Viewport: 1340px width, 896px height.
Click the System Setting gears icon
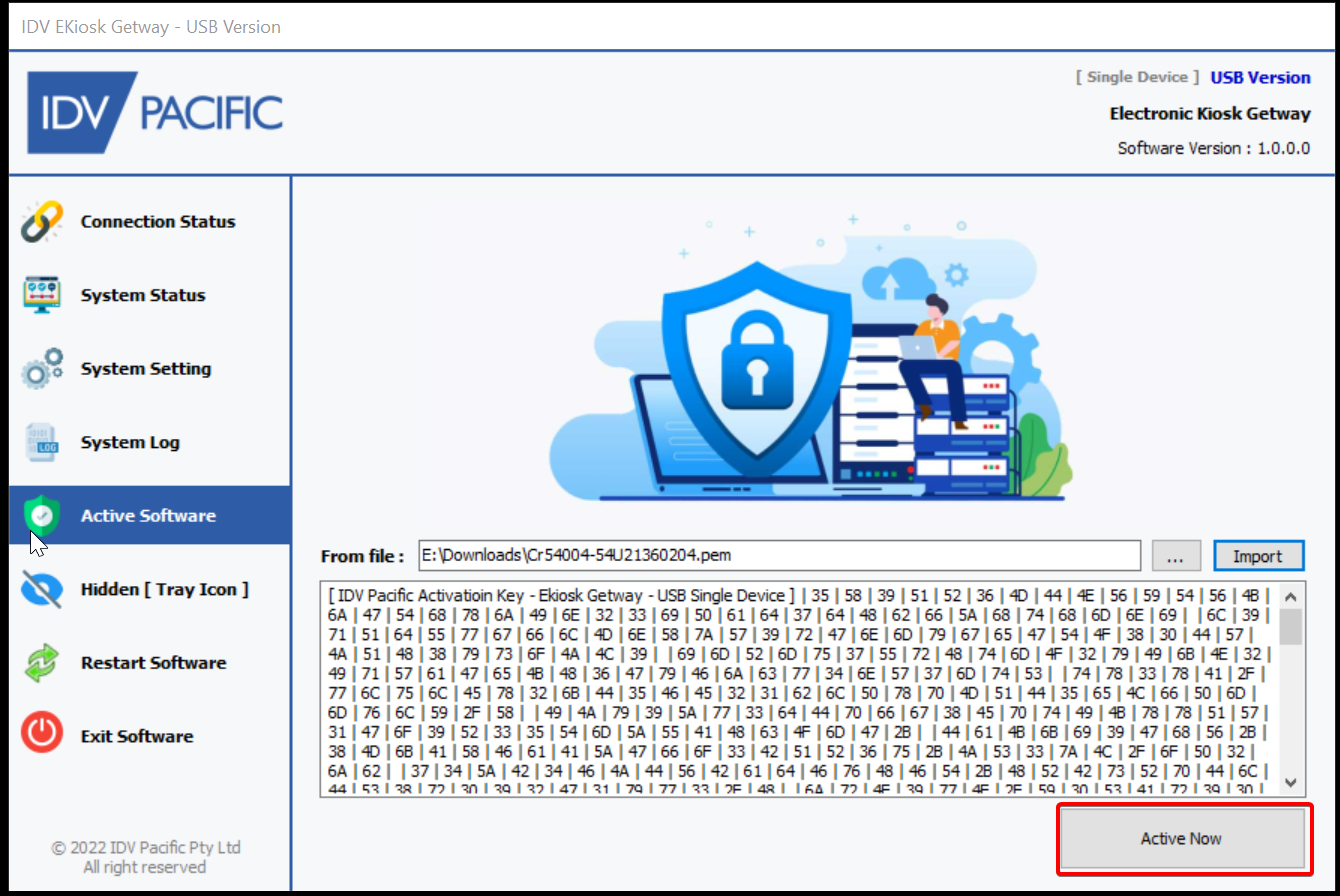[x=42, y=368]
